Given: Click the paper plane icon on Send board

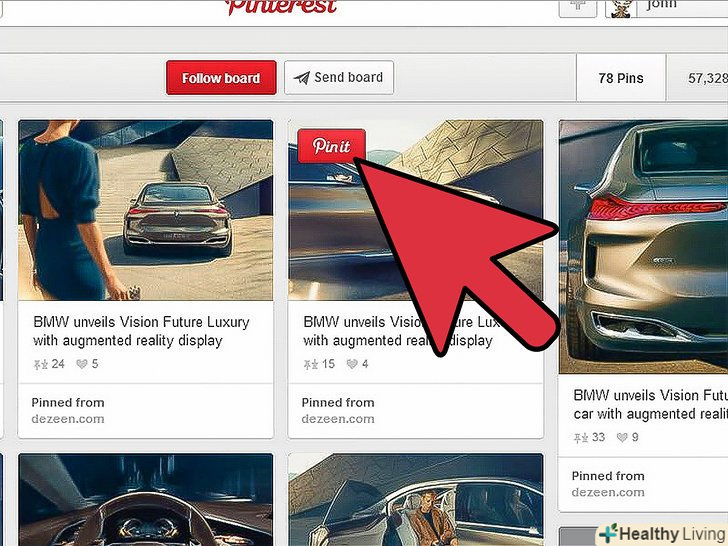Looking at the screenshot, I should coord(302,78).
